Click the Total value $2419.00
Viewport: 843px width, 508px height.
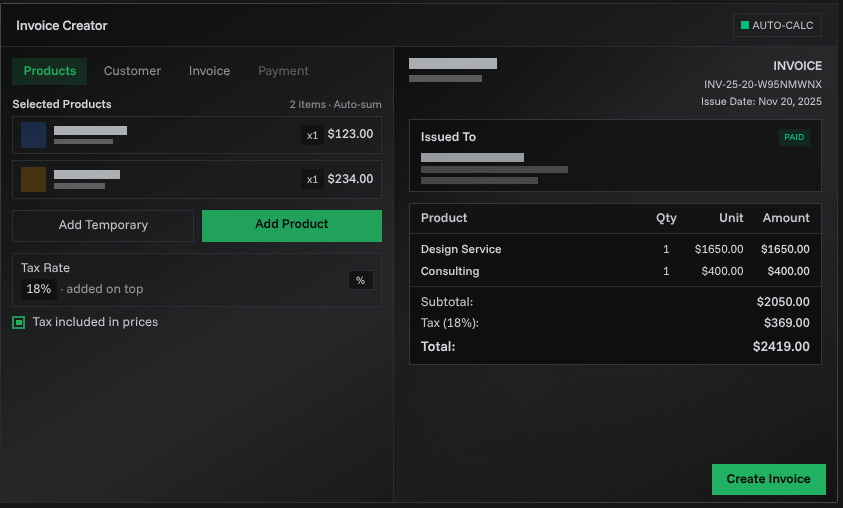(781, 347)
